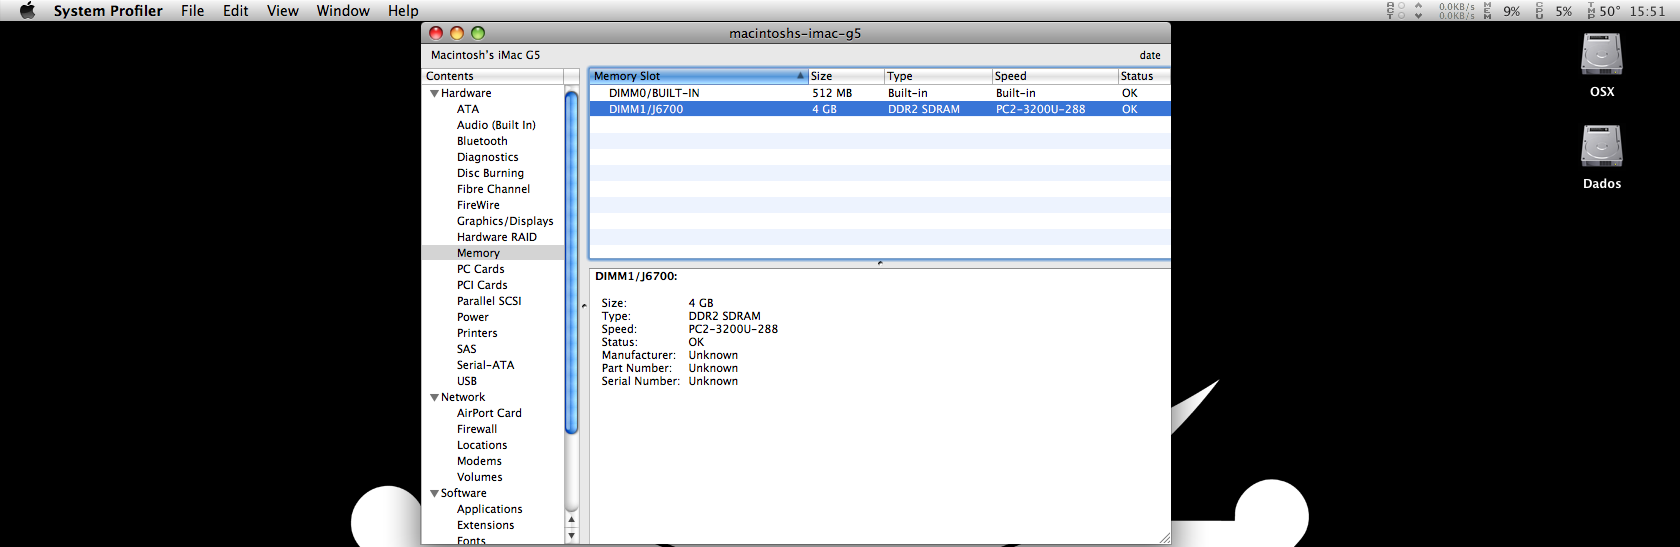
Task: Click the CPU usage menu bar indicator
Action: (1554, 11)
